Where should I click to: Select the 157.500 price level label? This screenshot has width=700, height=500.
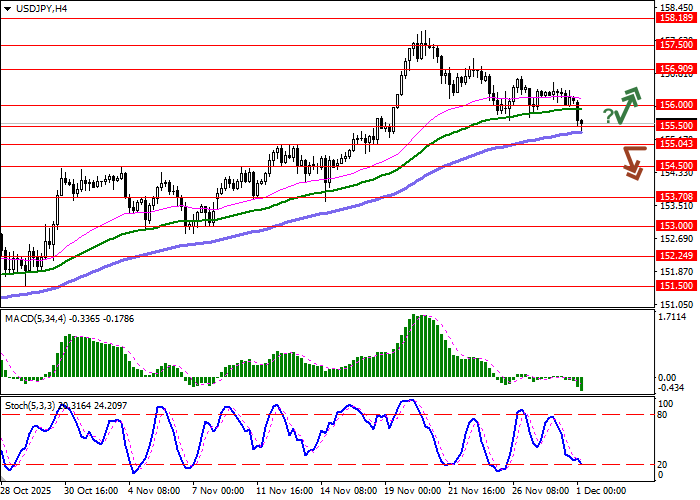pyautogui.click(x=675, y=45)
